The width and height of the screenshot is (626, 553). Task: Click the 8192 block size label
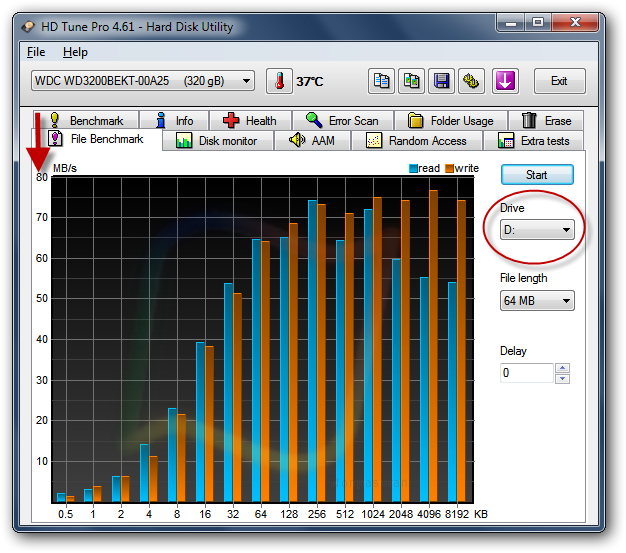[457, 514]
